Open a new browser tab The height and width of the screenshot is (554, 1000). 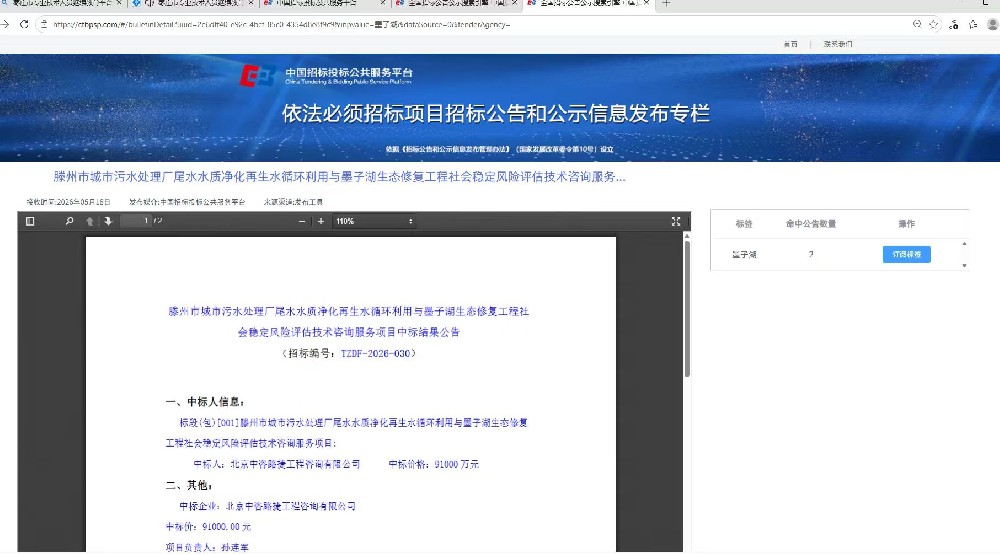(666, 3)
